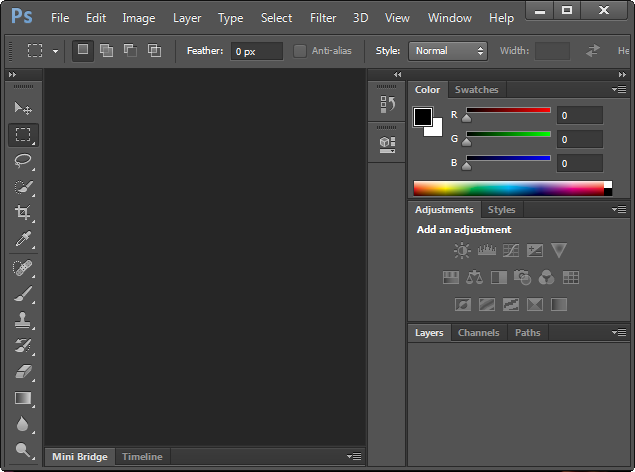The width and height of the screenshot is (635, 472).
Task: Add a Hue/Saturation adjustment
Action: click(451, 278)
